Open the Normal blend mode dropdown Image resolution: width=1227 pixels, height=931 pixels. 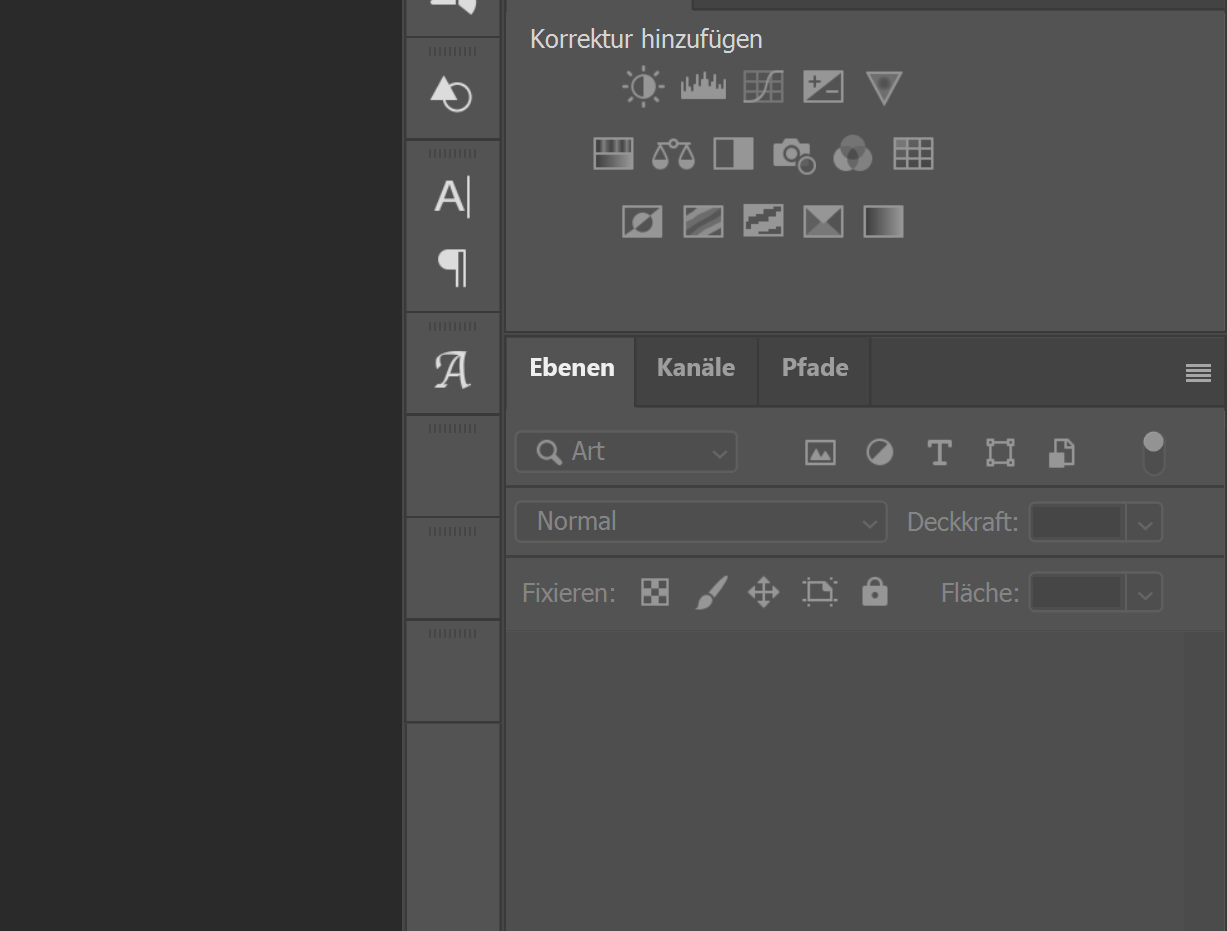click(700, 521)
